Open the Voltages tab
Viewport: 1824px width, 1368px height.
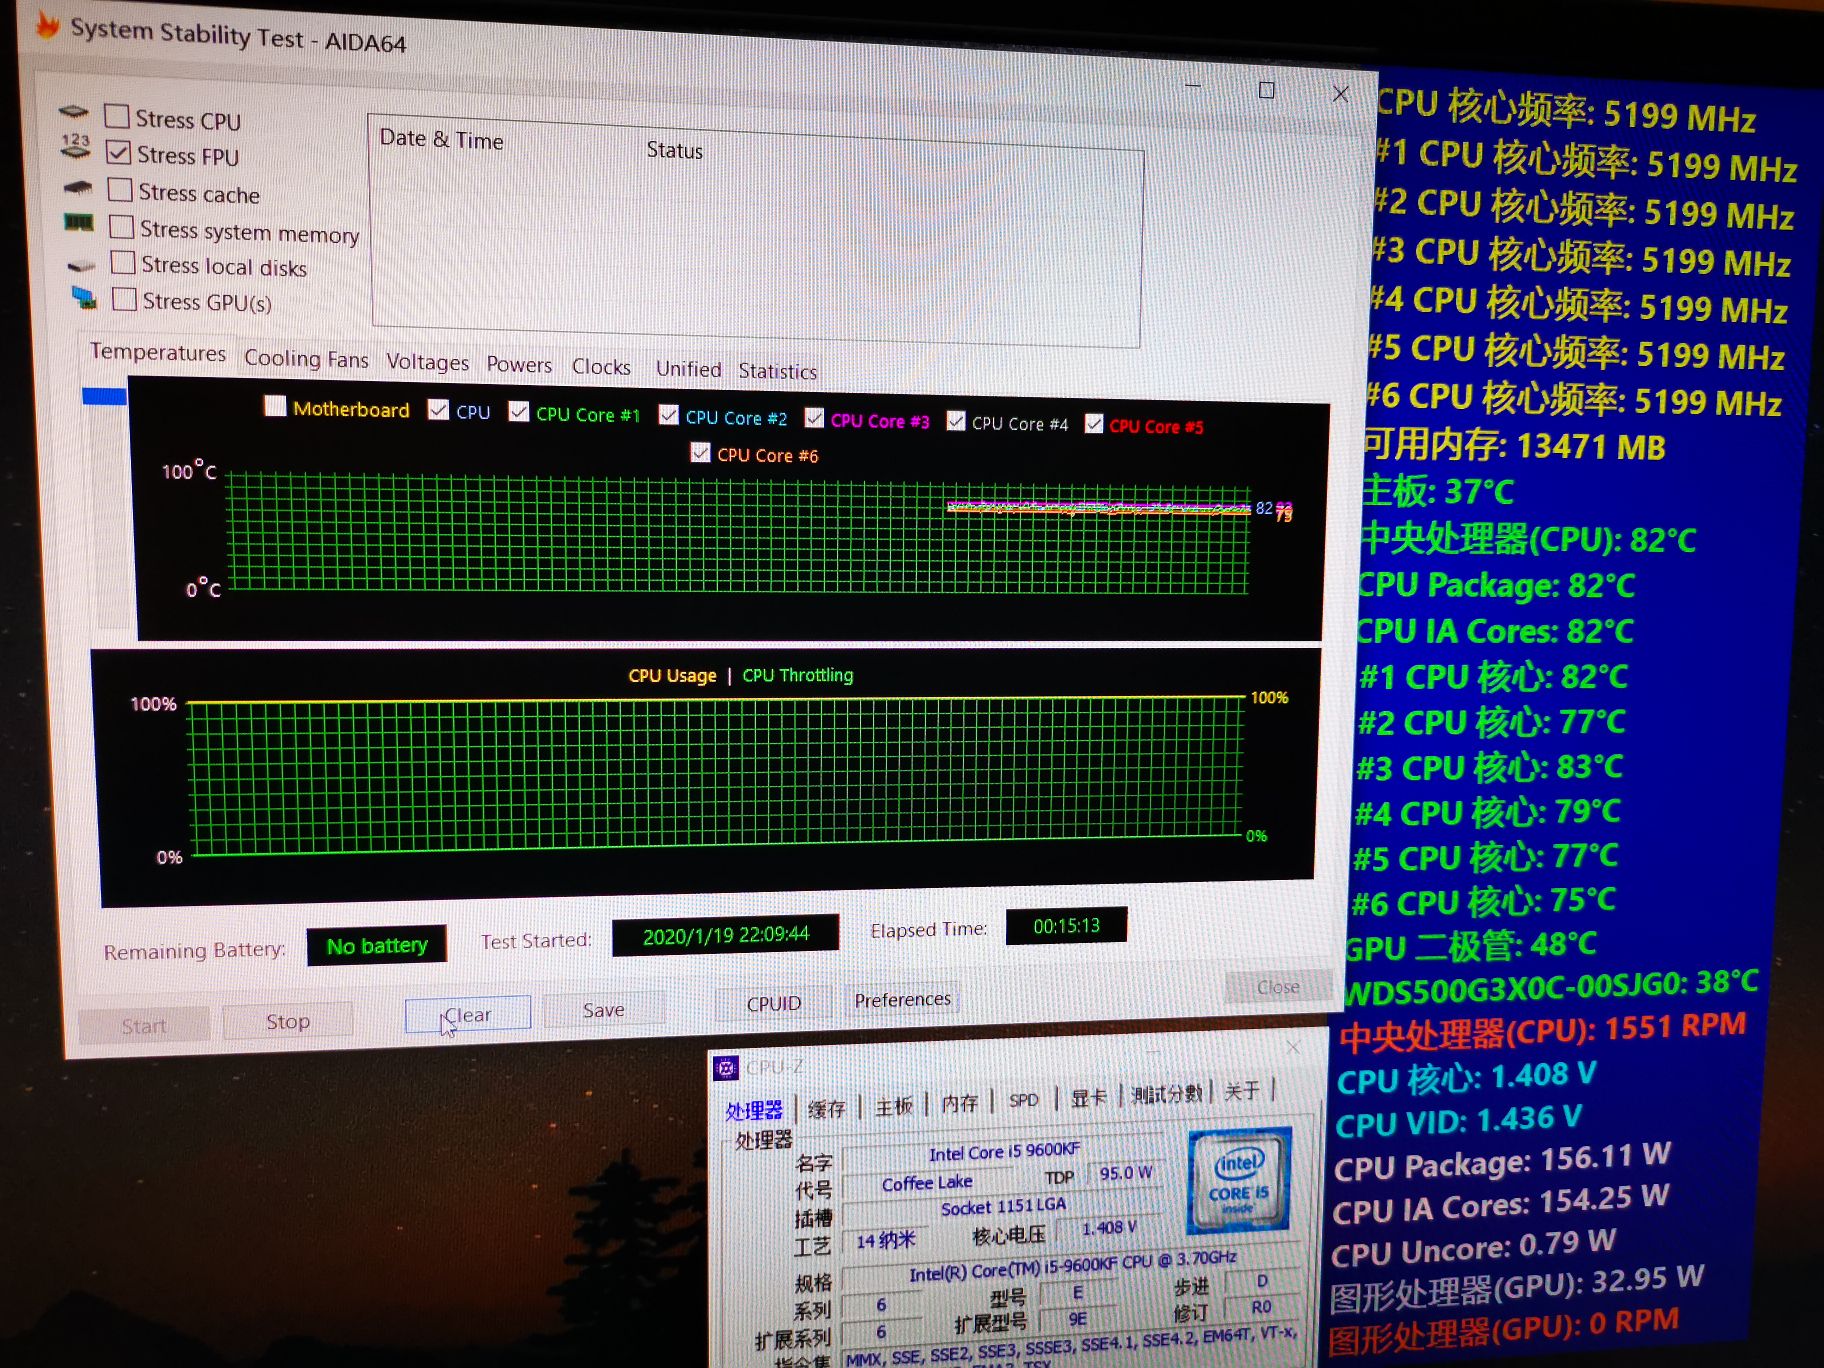[x=427, y=362]
